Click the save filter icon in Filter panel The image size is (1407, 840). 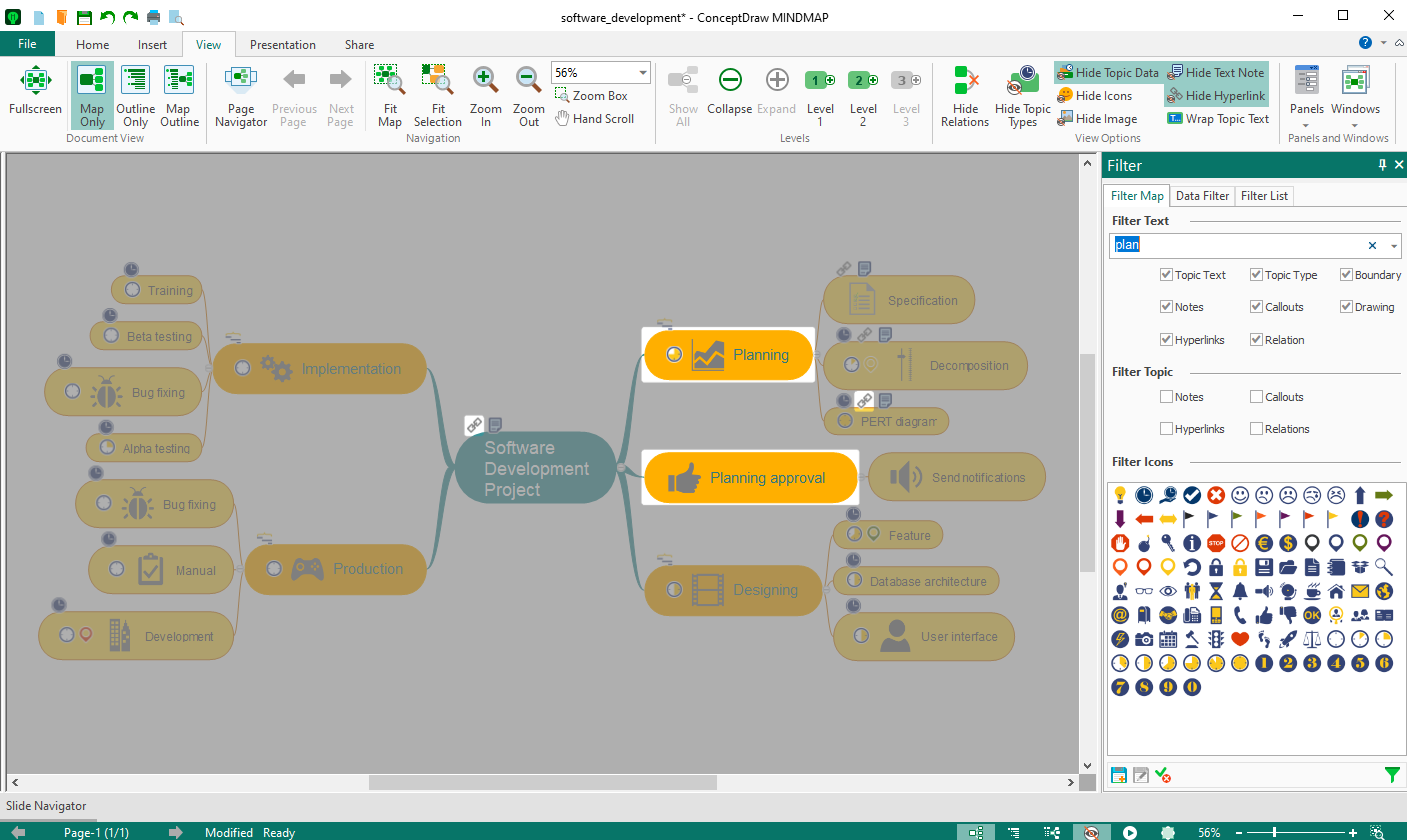pos(1119,775)
